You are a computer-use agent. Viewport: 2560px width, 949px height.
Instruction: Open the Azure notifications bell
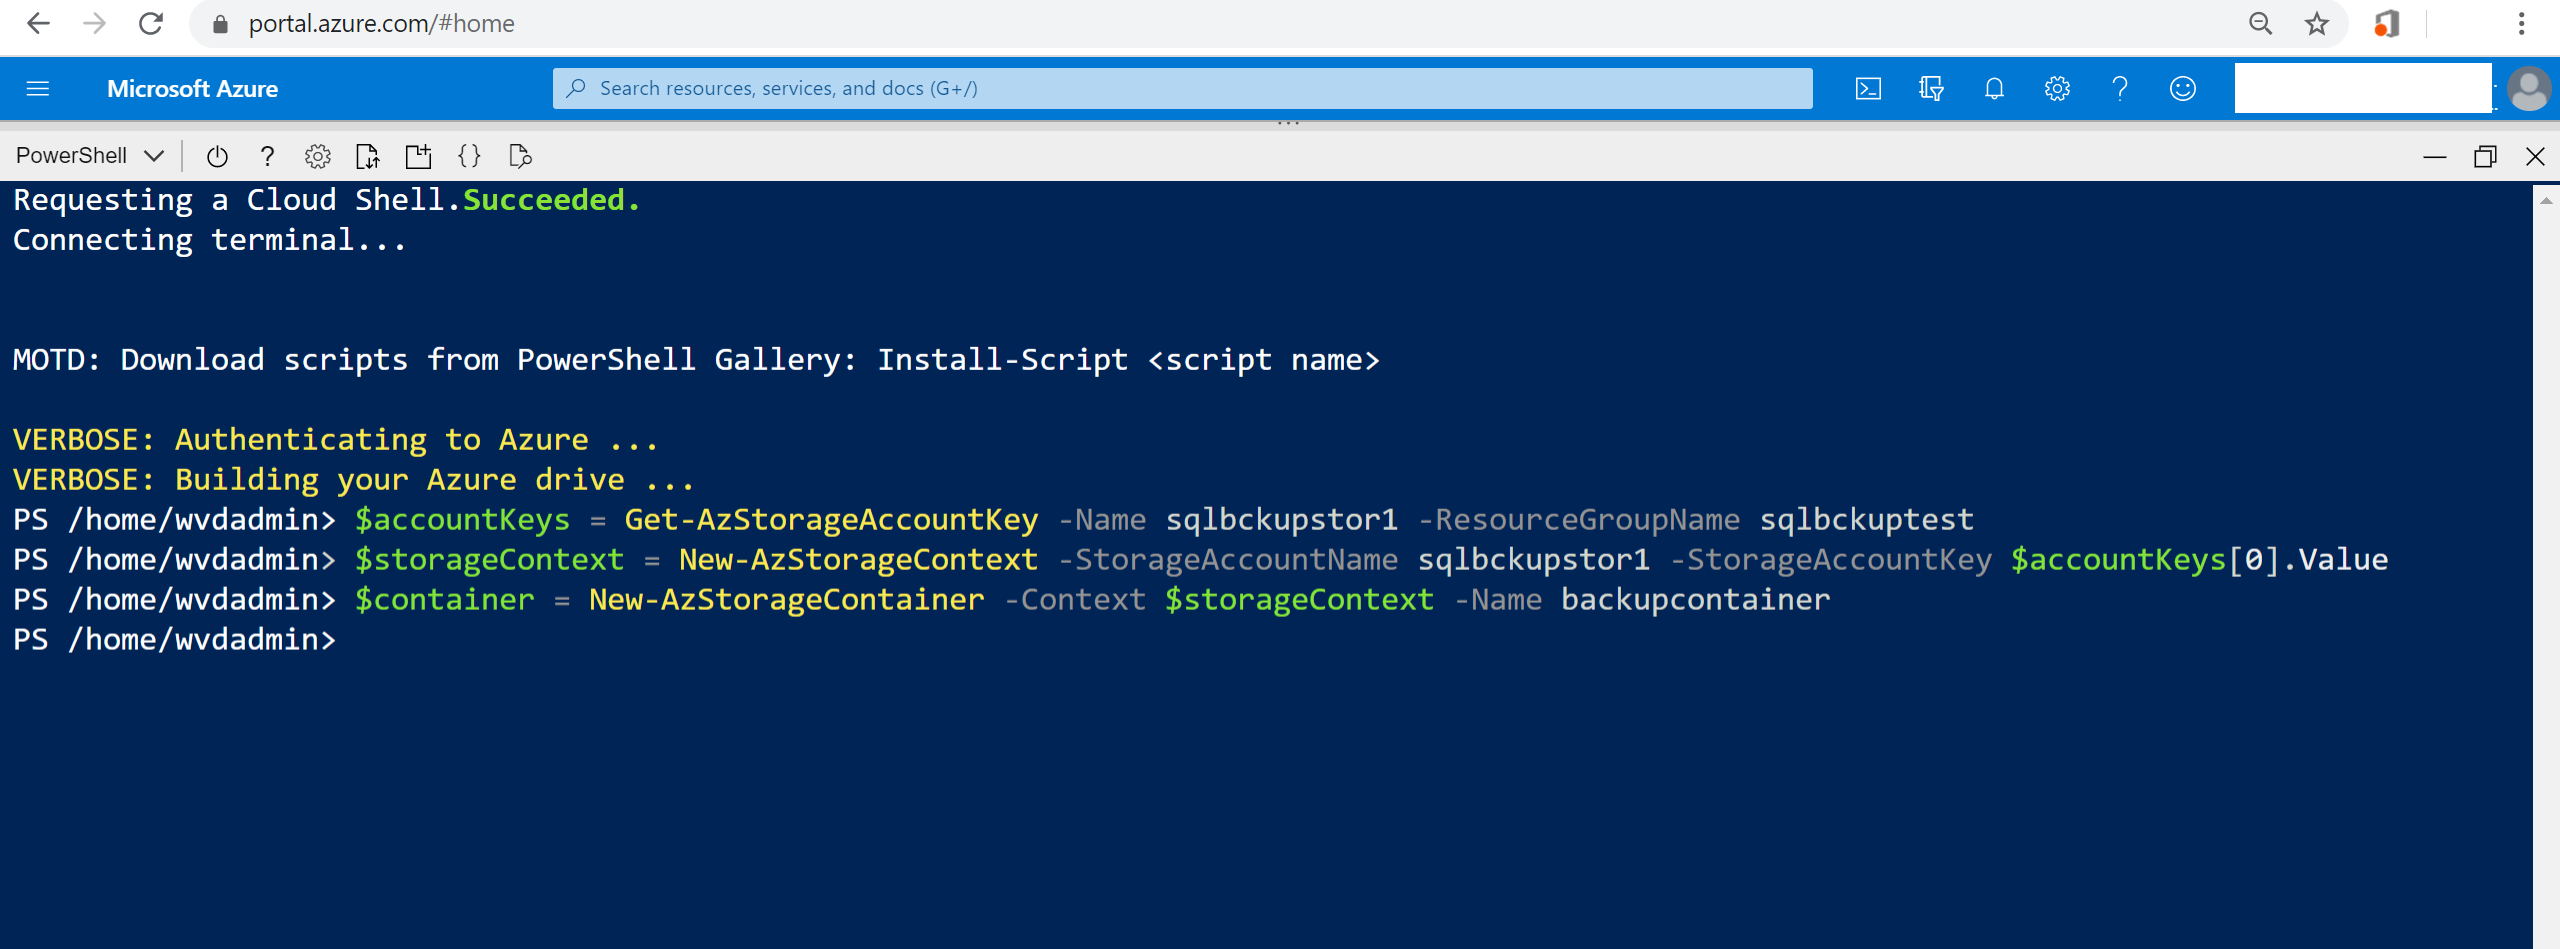click(1994, 89)
